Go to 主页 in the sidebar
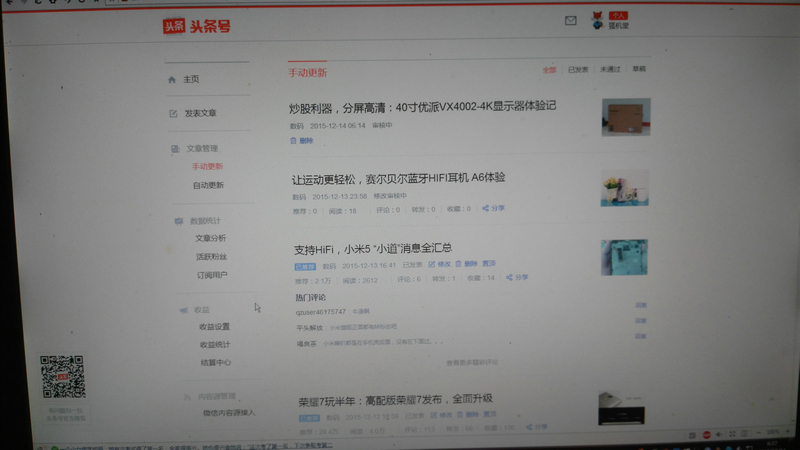Screen dimensions: 800x450 click(x=191, y=80)
